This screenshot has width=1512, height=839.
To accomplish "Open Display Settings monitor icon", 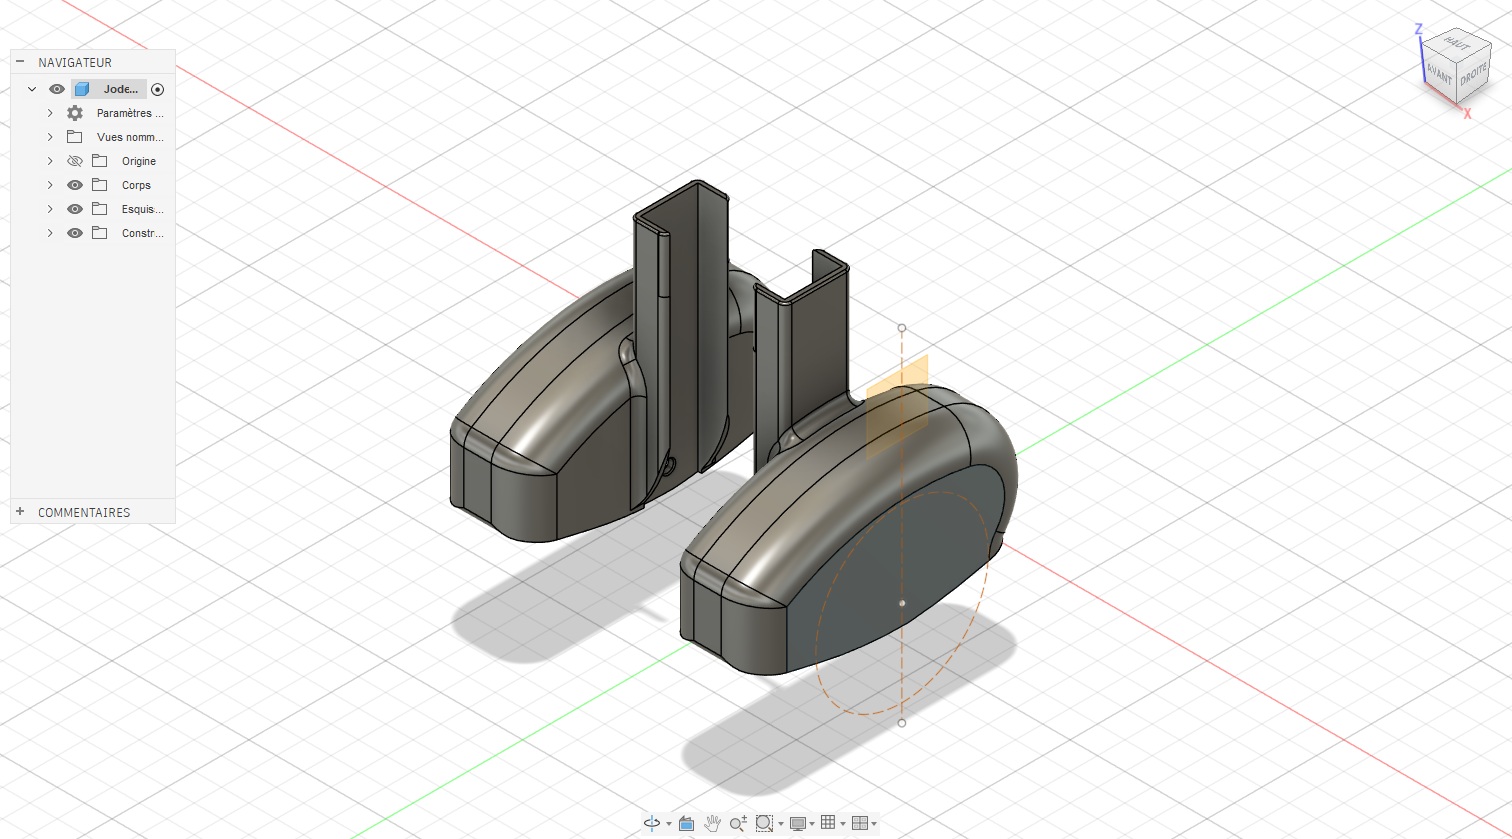I will [x=797, y=823].
